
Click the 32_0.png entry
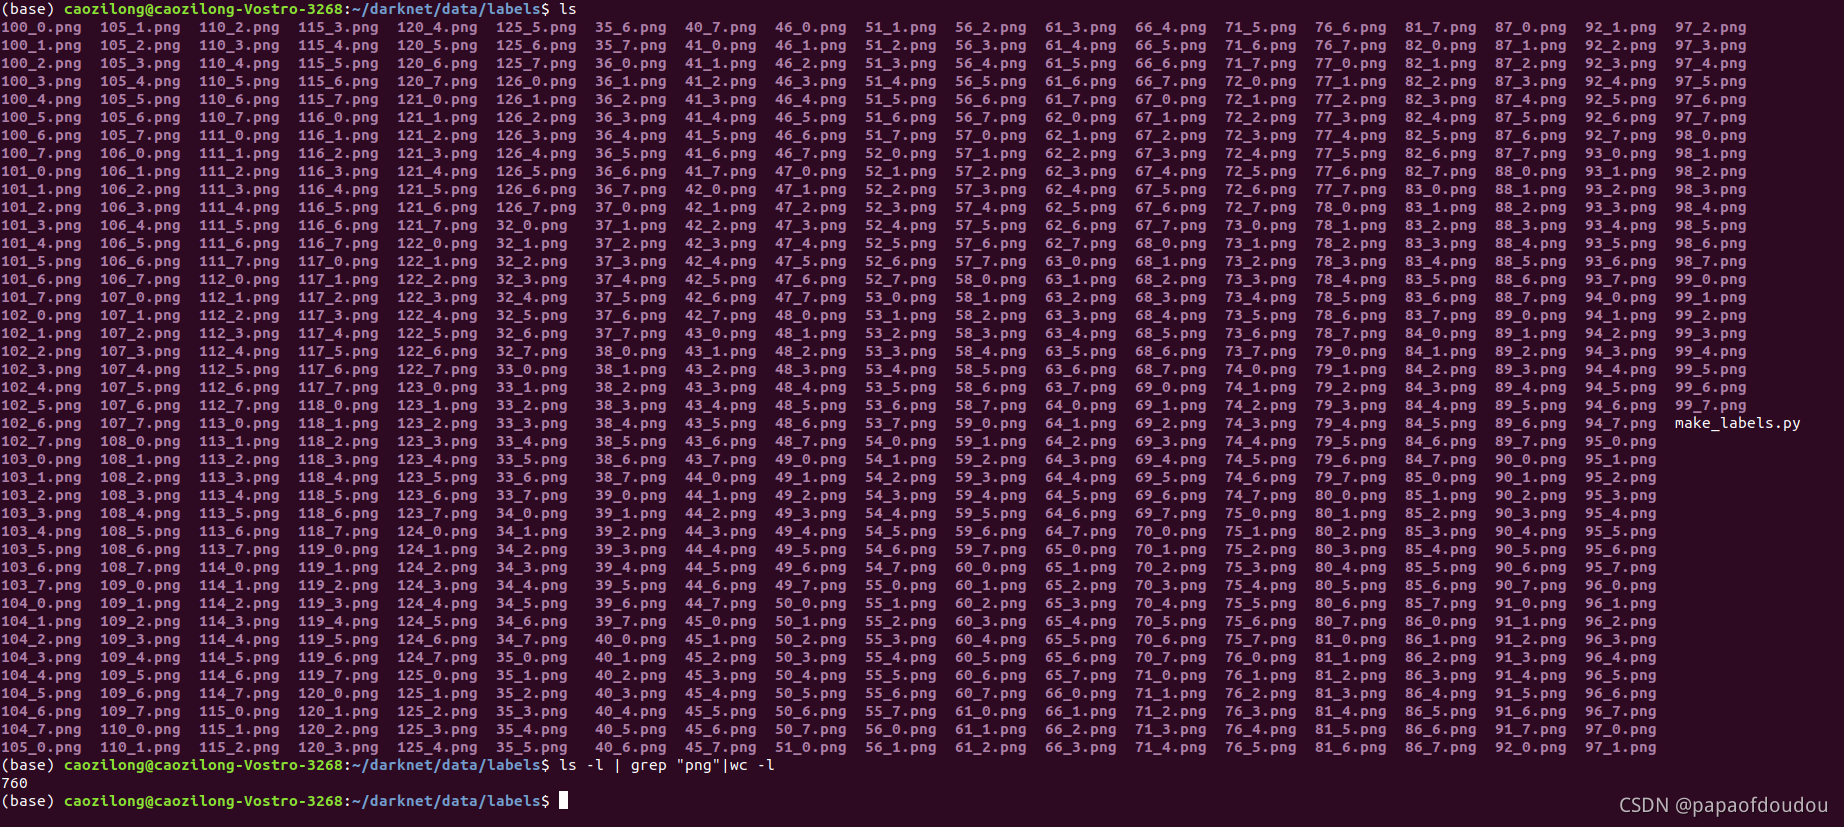pyautogui.click(x=532, y=225)
